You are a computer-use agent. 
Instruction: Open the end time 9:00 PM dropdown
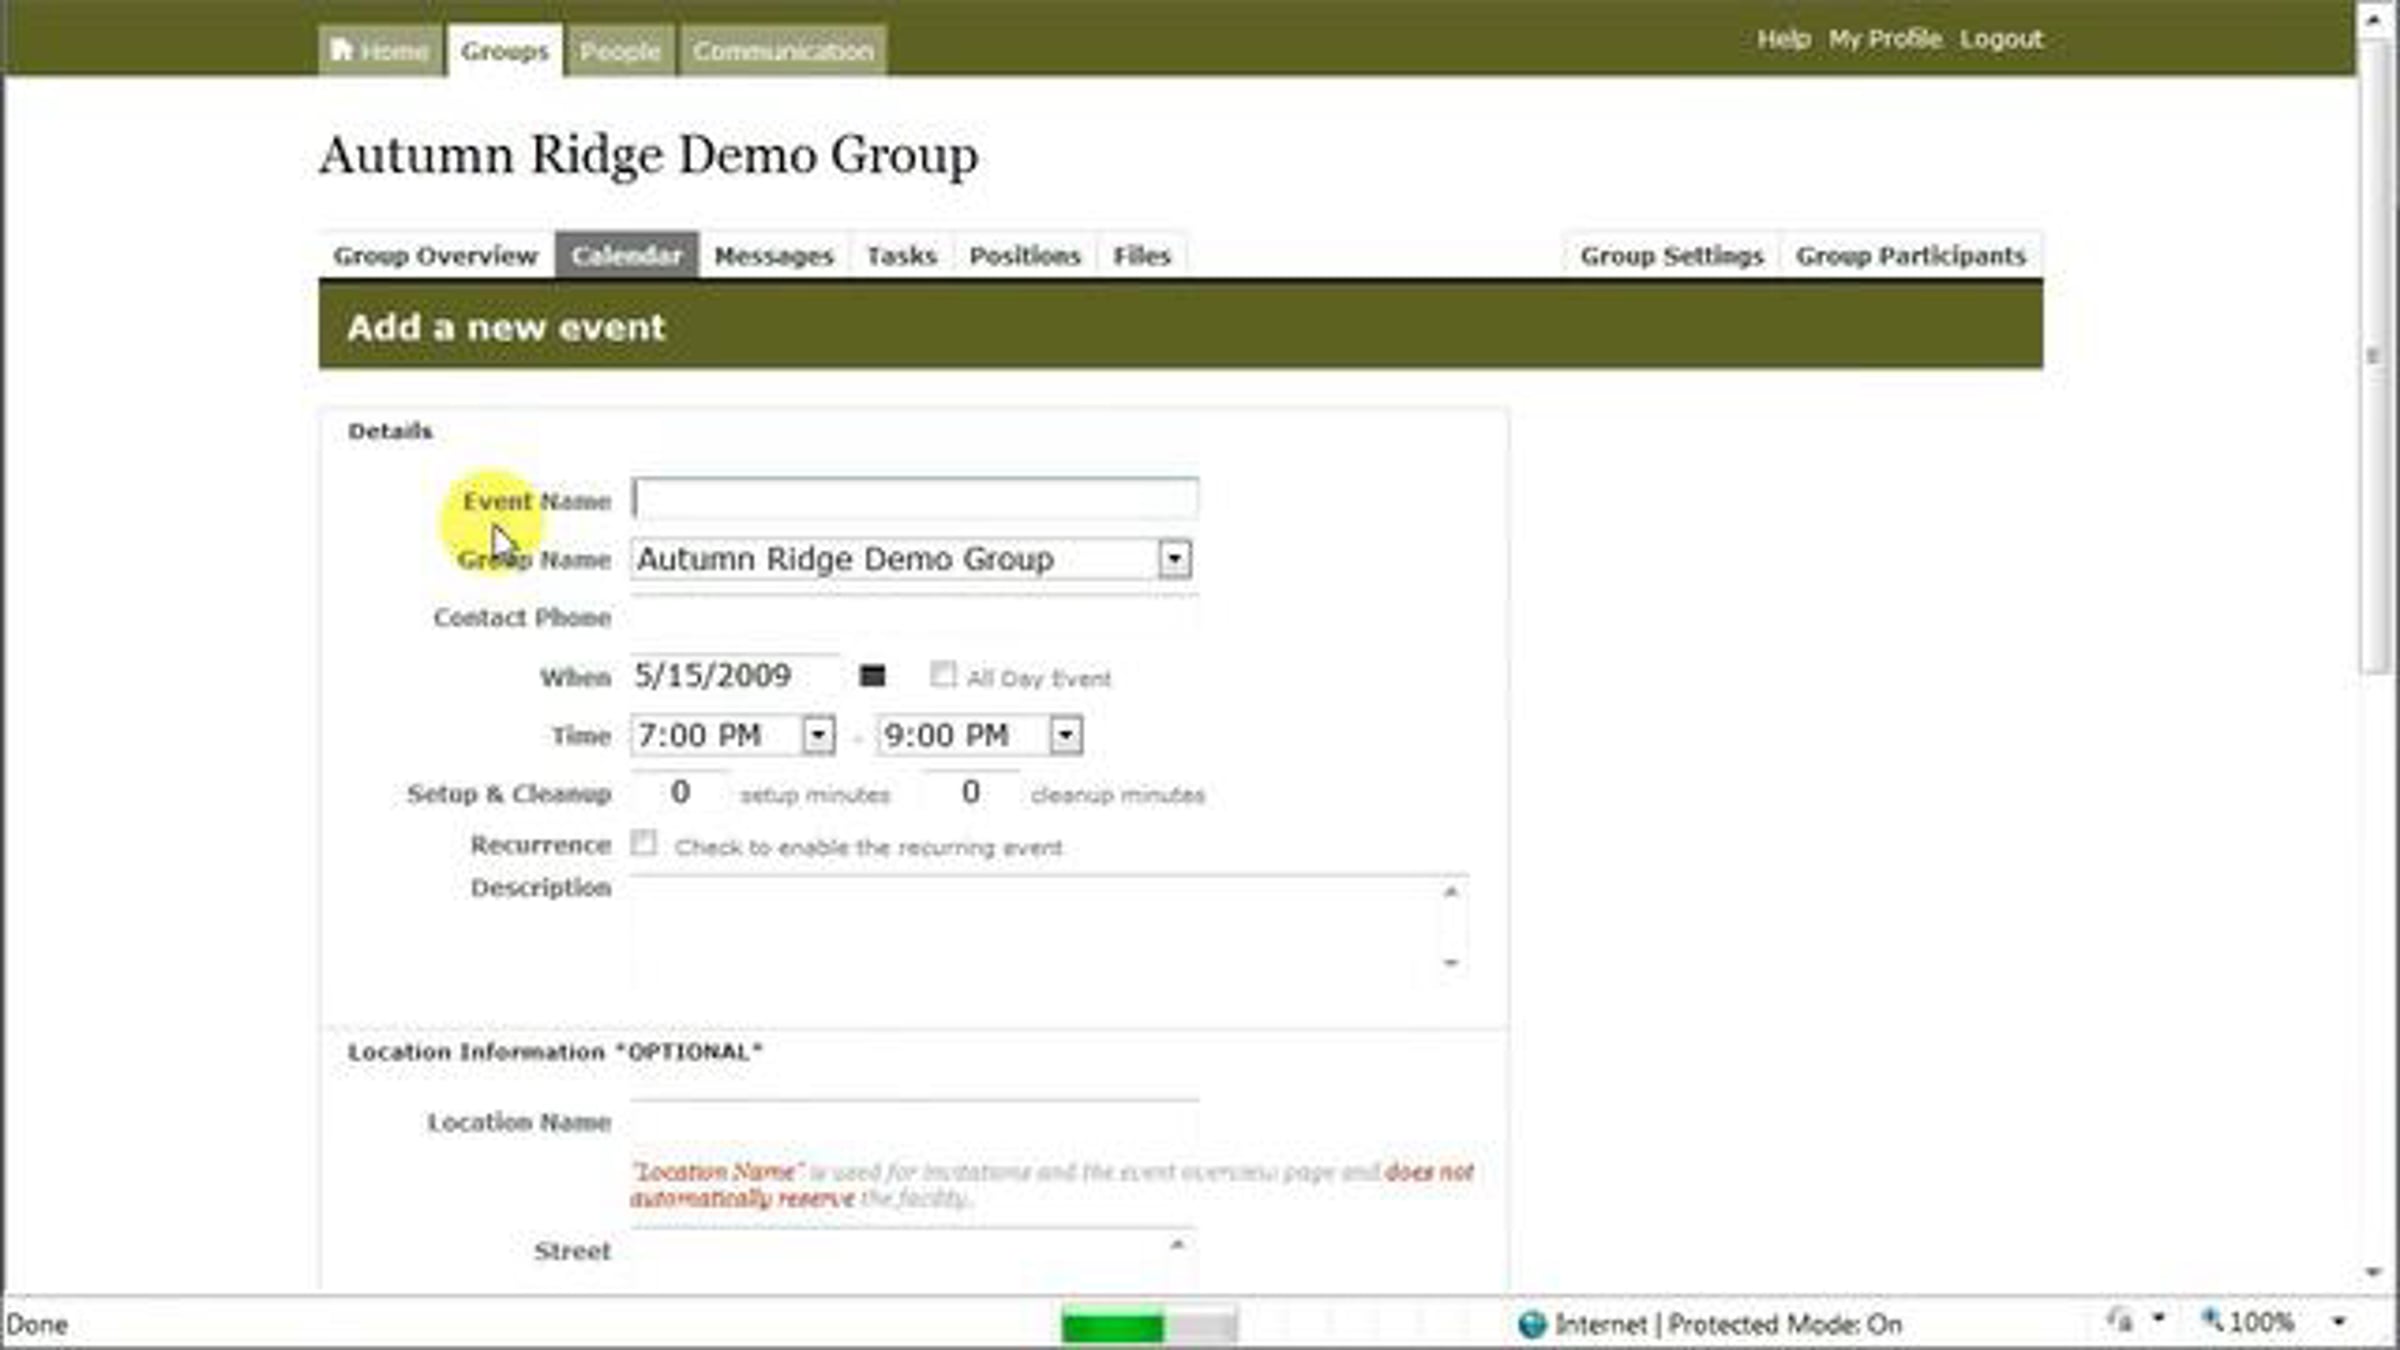1065,736
